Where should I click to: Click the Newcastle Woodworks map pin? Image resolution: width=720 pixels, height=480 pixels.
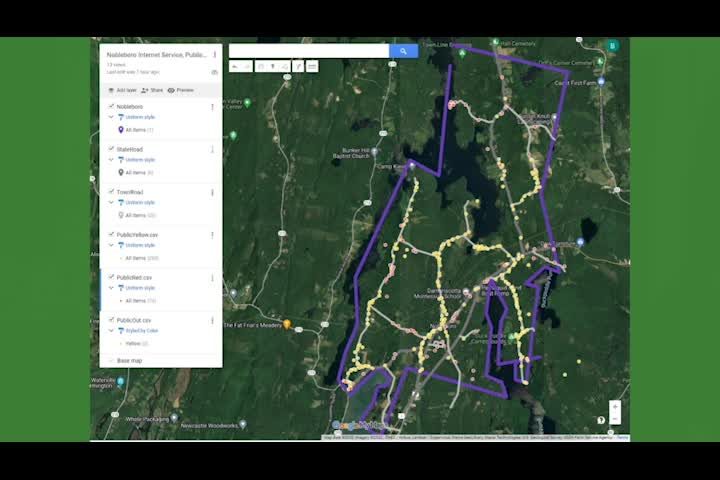click(243, 424)
